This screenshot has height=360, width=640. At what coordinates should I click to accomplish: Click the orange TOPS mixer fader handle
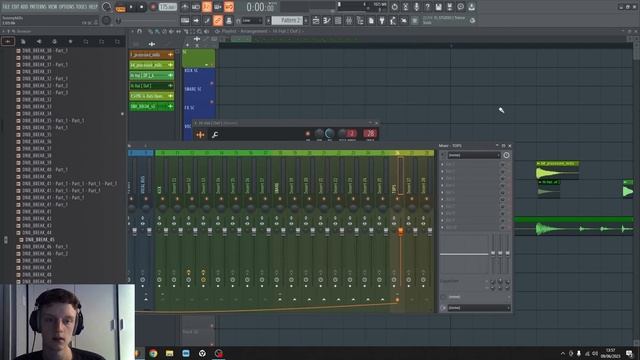click(400, 231)
